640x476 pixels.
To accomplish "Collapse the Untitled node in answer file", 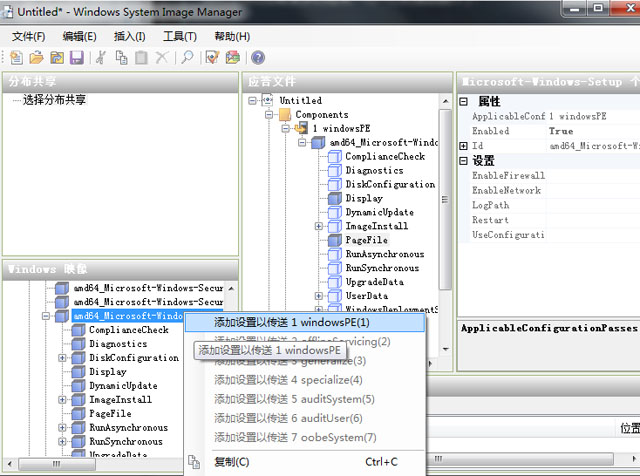I will [252, 100].
